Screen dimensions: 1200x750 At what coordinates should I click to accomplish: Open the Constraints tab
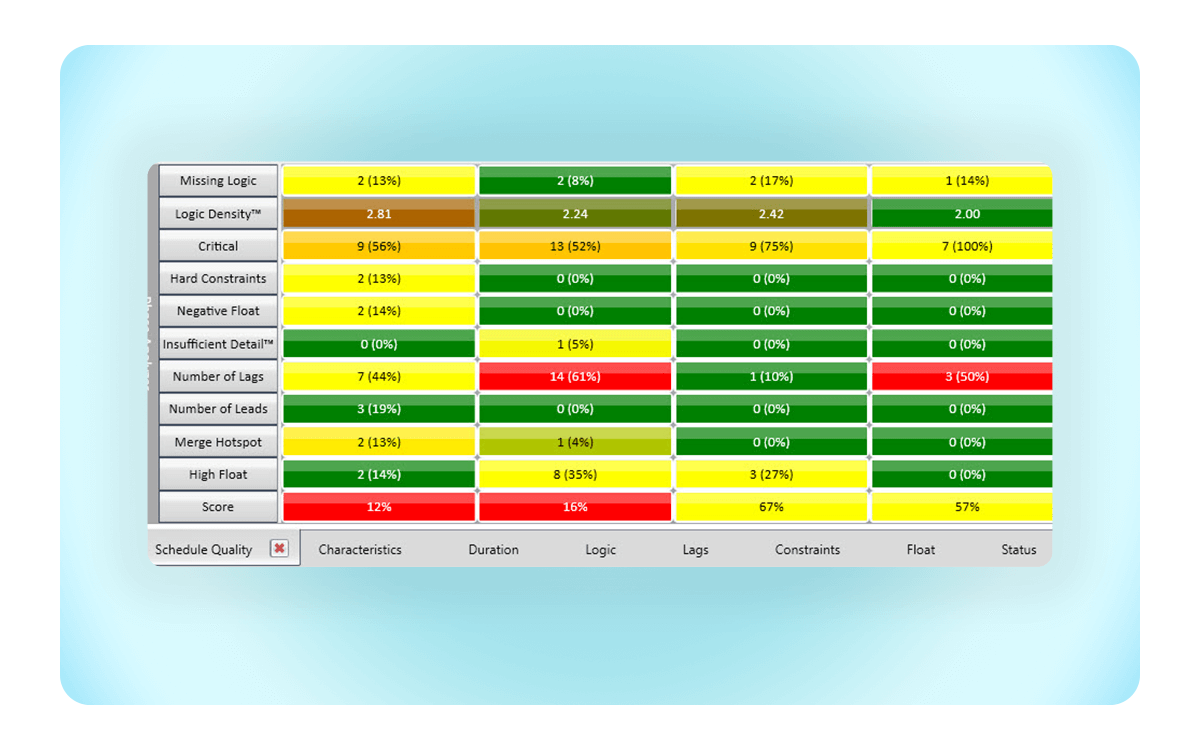pos(807,549)
